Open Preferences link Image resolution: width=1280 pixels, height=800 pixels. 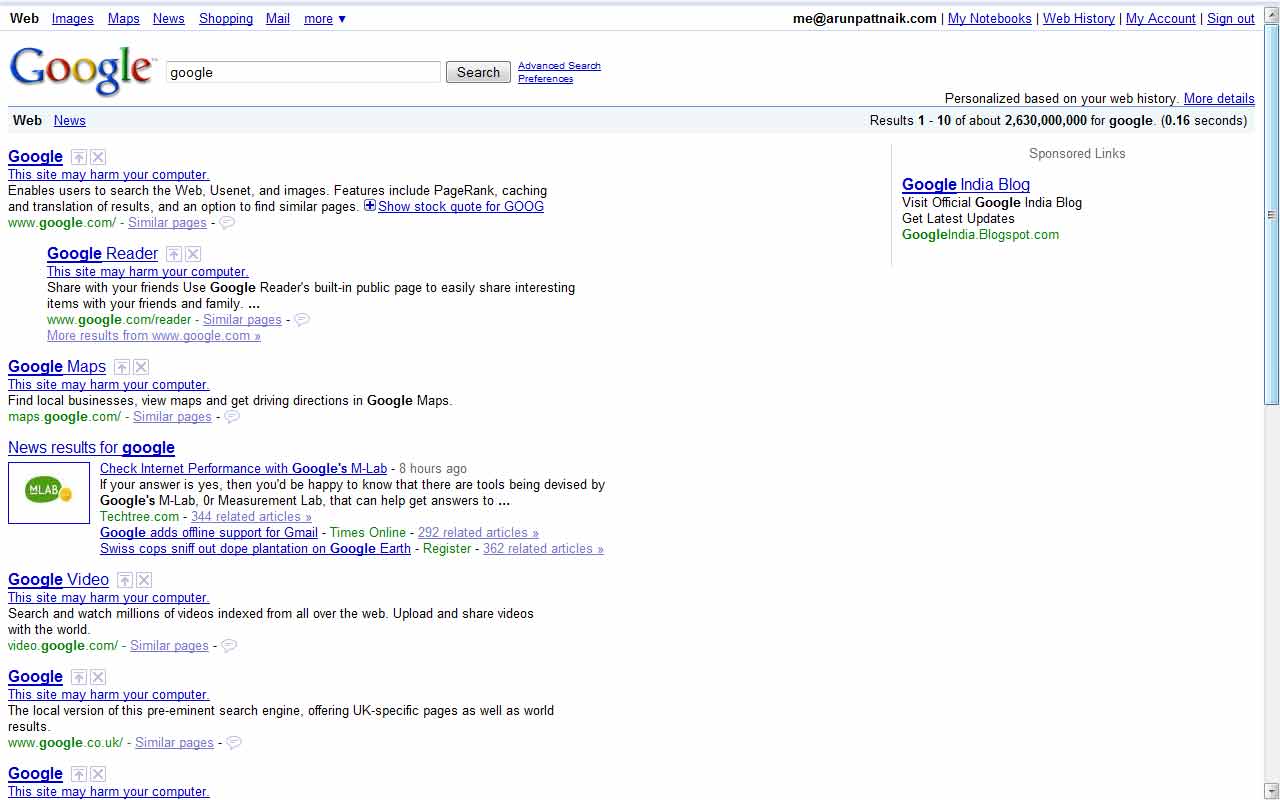[x=545, y=79]
